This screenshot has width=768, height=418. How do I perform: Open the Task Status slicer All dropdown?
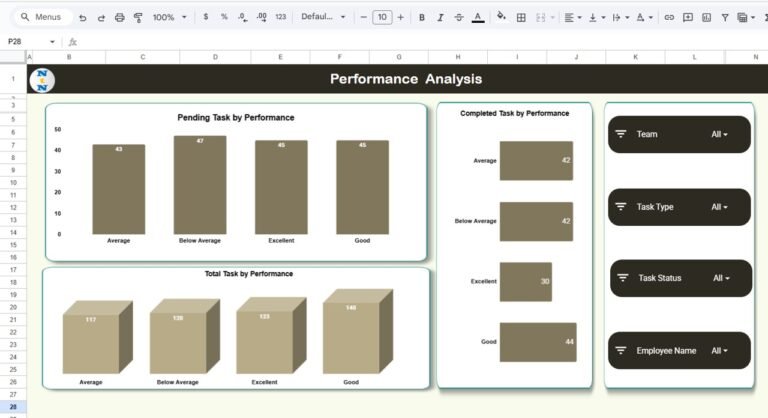click(x=721, y=278)
